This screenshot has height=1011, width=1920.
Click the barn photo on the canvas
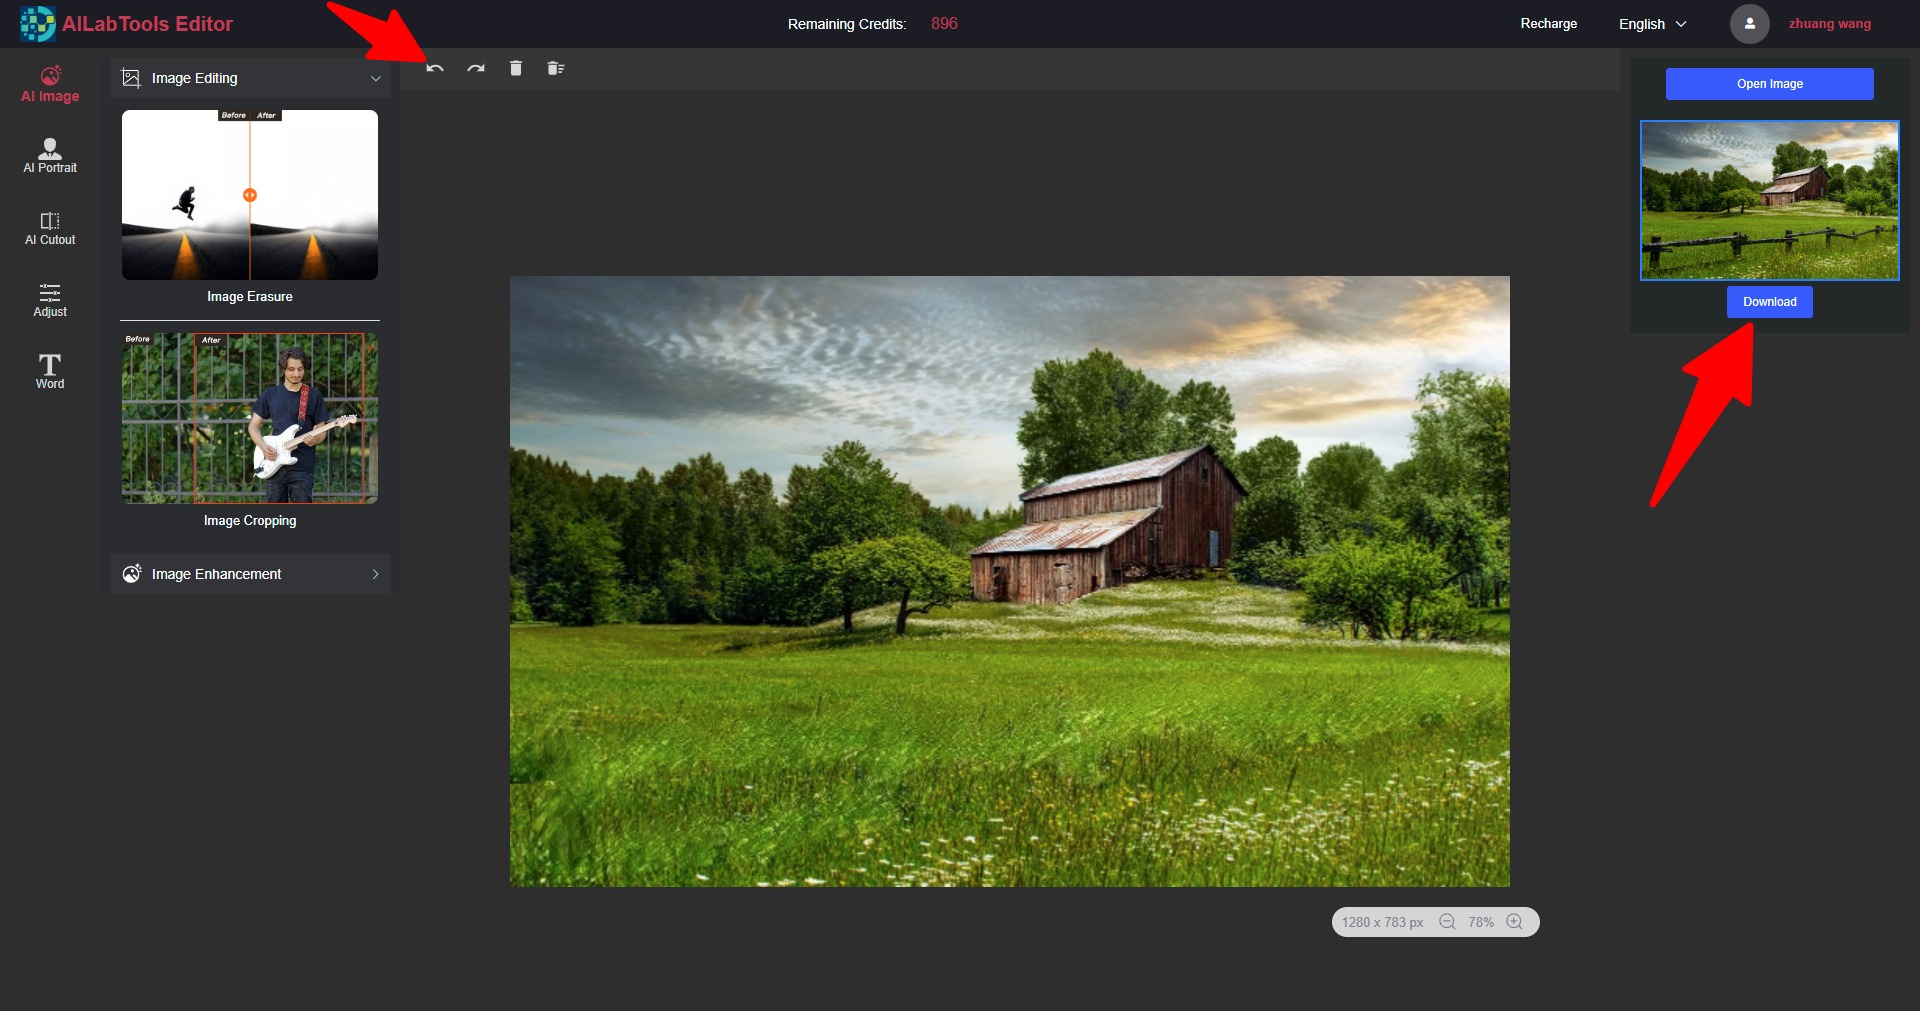[1010, 581]
